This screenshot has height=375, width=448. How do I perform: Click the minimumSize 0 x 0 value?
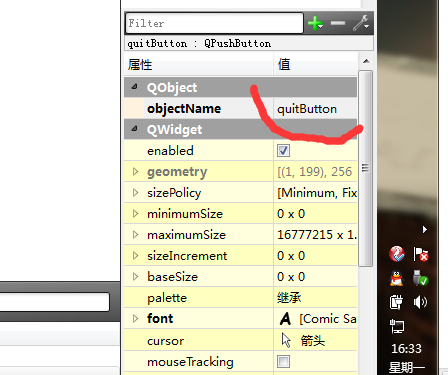click(x=291, y=214)
